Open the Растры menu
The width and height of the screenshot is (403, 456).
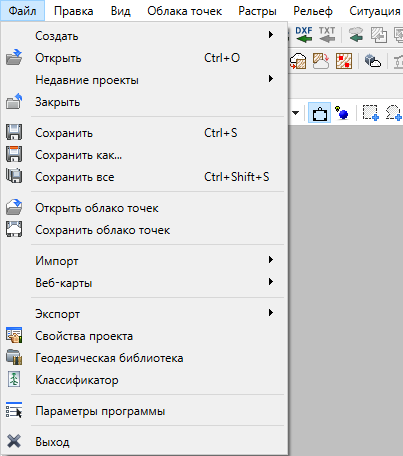pyautogui.click(x=257, y=11)
